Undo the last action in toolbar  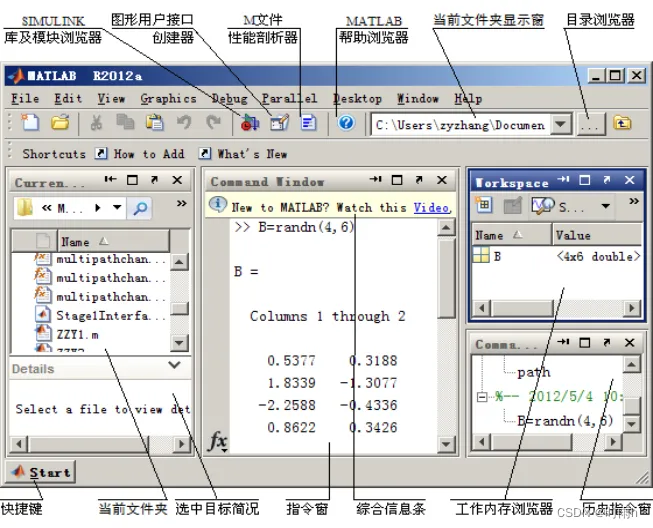coord(184,122)
